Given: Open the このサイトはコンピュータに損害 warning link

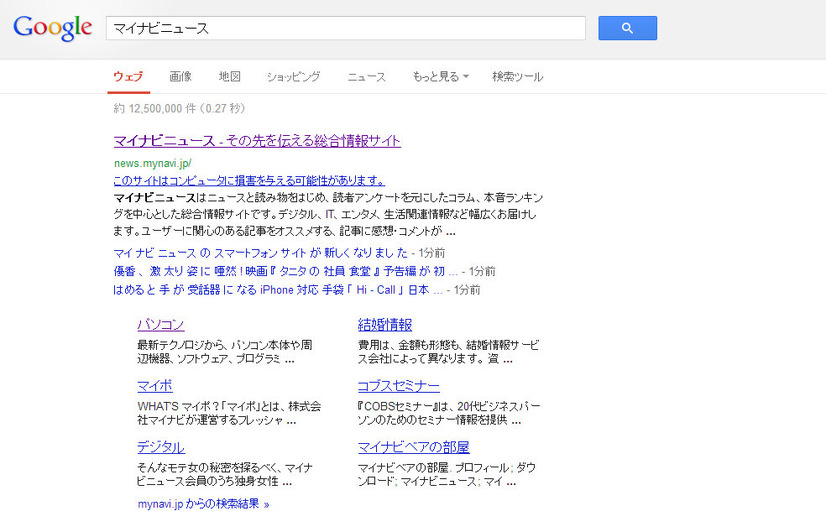Looking at the screenshot, I should pos(249,181).
